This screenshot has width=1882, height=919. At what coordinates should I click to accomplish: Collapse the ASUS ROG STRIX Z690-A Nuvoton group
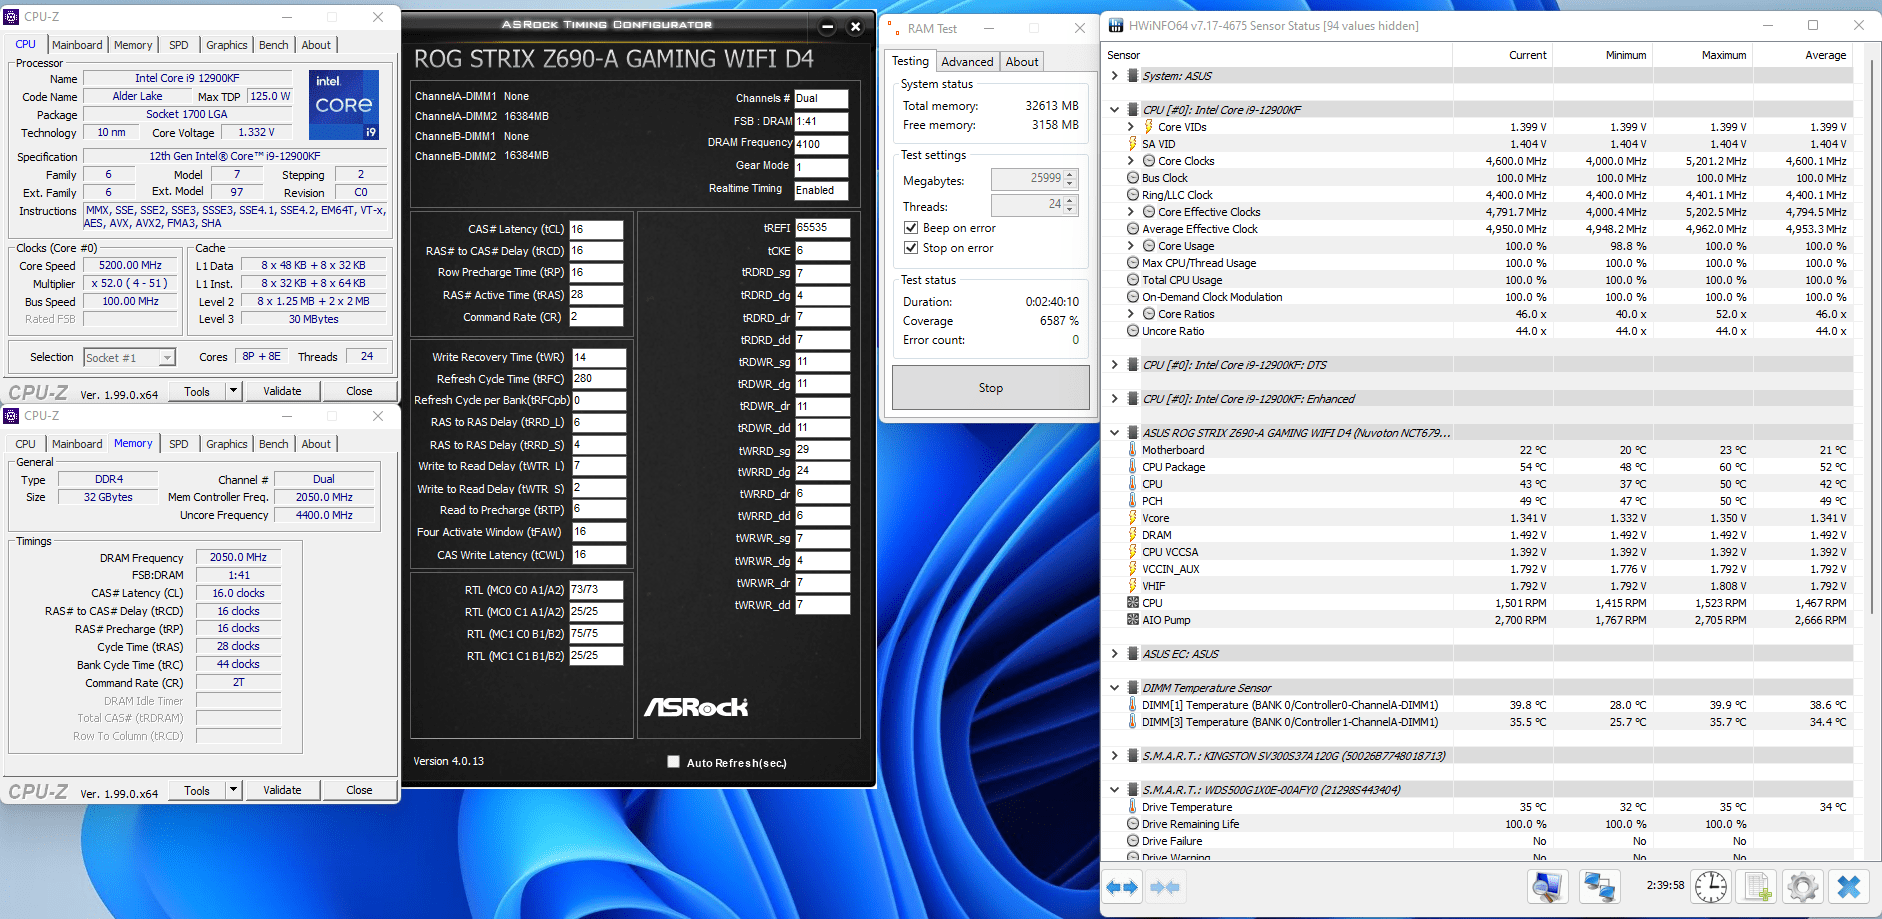pyautogui.click(x=1115, y=433)
